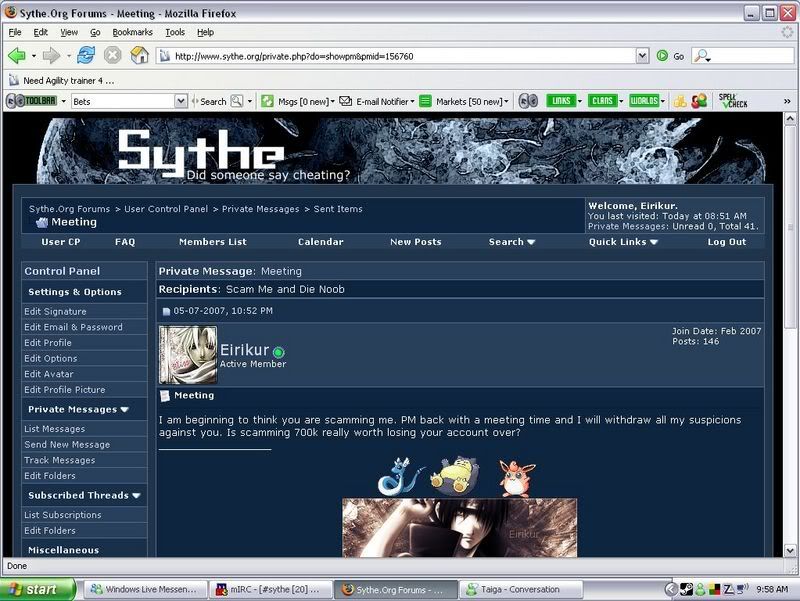800x601 pixels.
Task: Open the forum Search dropdown
Action: click(512, 242)
